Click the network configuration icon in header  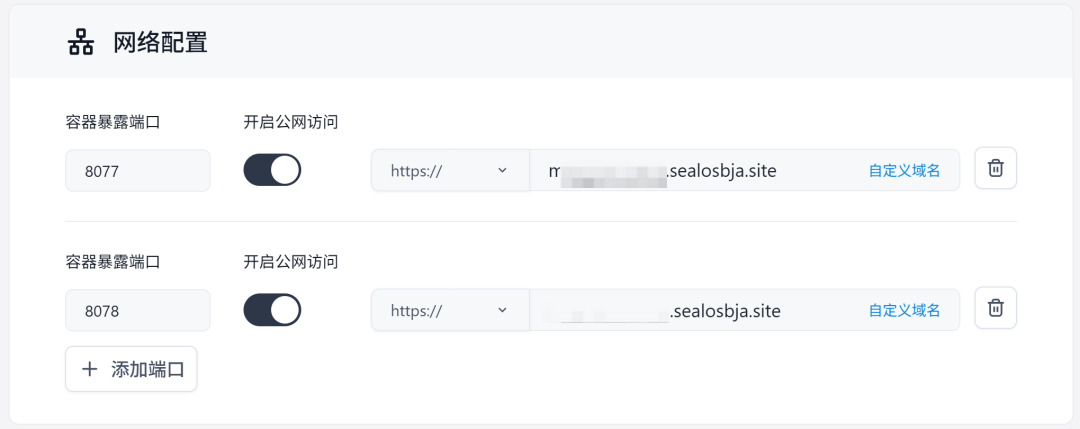[x=80, y=43]
